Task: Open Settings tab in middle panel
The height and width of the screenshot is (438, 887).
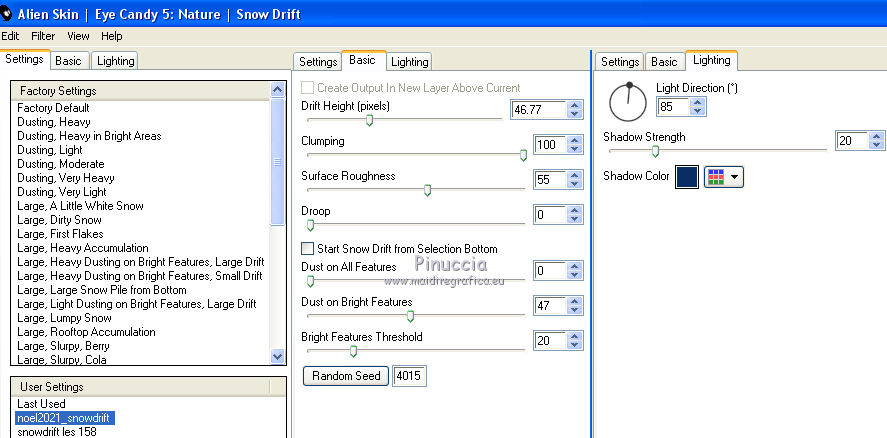Action: [x=318, y=62]
